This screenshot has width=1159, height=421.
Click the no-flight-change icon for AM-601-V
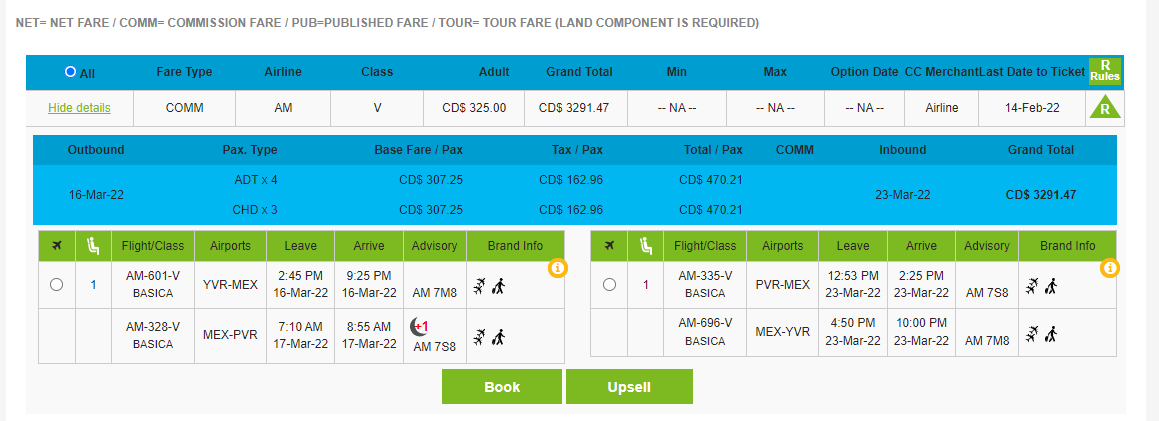pos(479,286)
